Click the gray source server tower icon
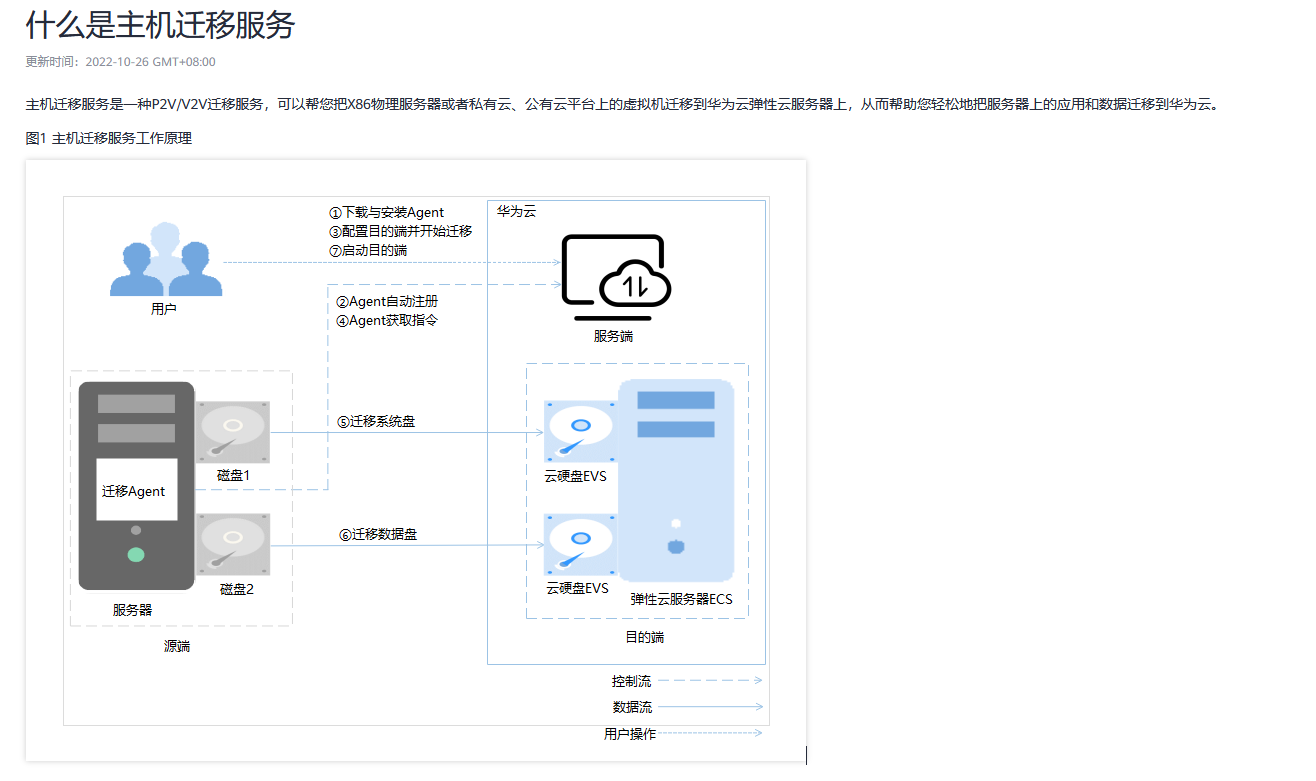Image resolution: width=1316 pixels, height=781 pixels. [136, 486]
